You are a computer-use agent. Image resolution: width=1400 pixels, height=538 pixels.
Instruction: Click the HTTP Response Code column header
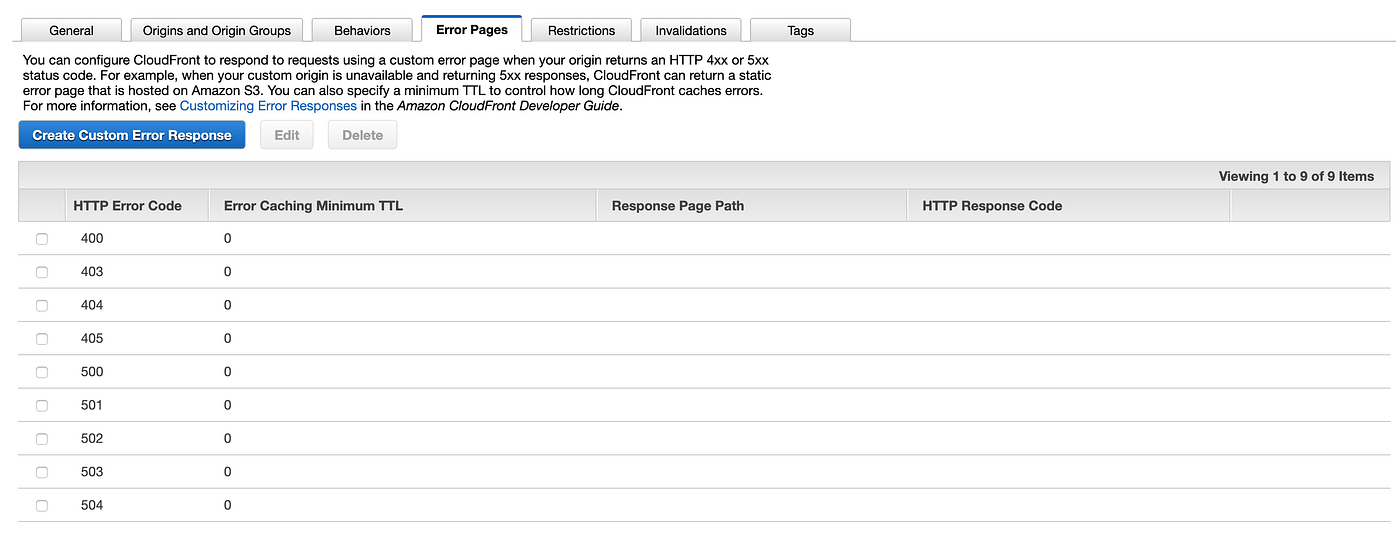(x=1068, y=205)
